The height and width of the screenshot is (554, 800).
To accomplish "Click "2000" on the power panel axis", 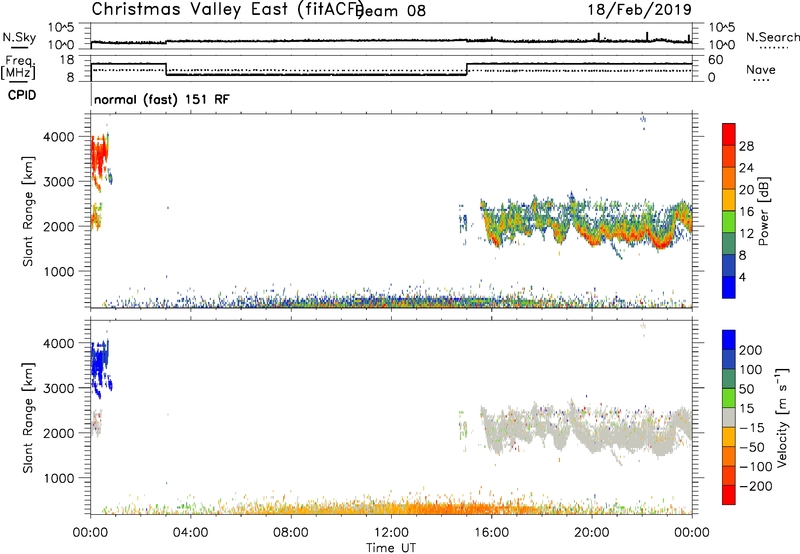I will click(x=58, y=226).
